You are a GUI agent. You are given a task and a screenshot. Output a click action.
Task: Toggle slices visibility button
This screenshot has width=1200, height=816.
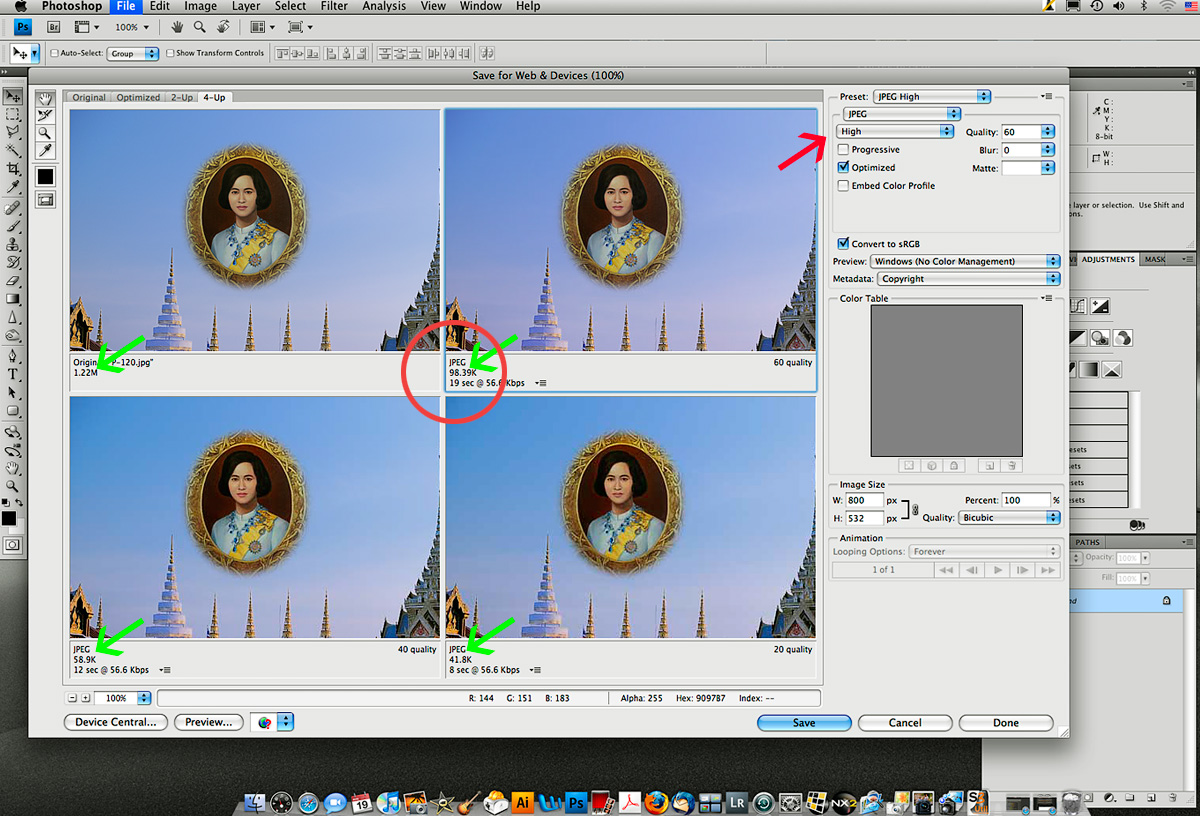coord(45,200)
